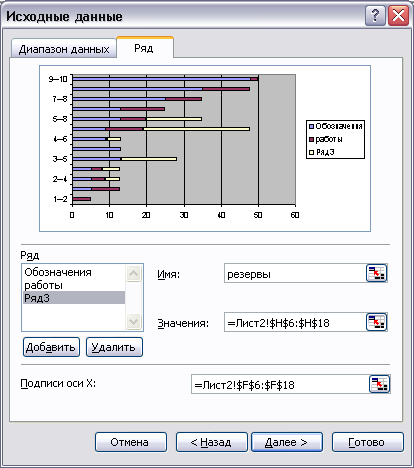The image size is (414, 468).
Task: Switch to the Диапазон данных tab
Action: 64,49
